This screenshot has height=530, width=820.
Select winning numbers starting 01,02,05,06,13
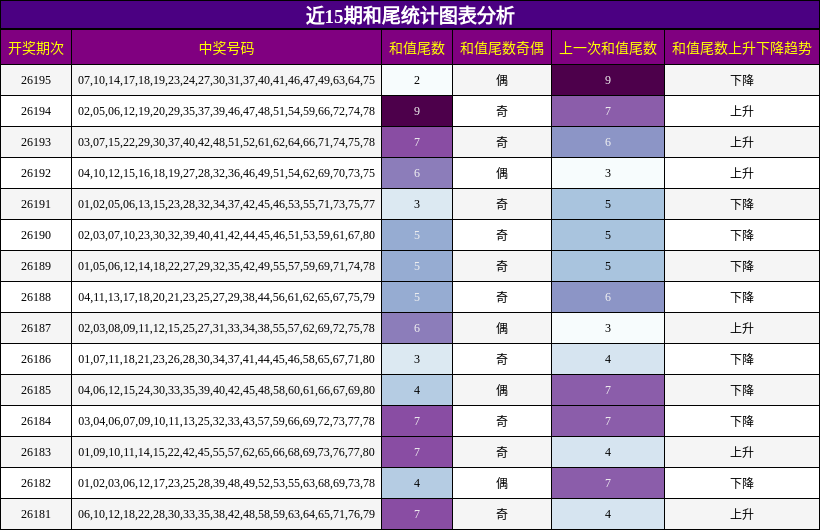tap(226, 204)
